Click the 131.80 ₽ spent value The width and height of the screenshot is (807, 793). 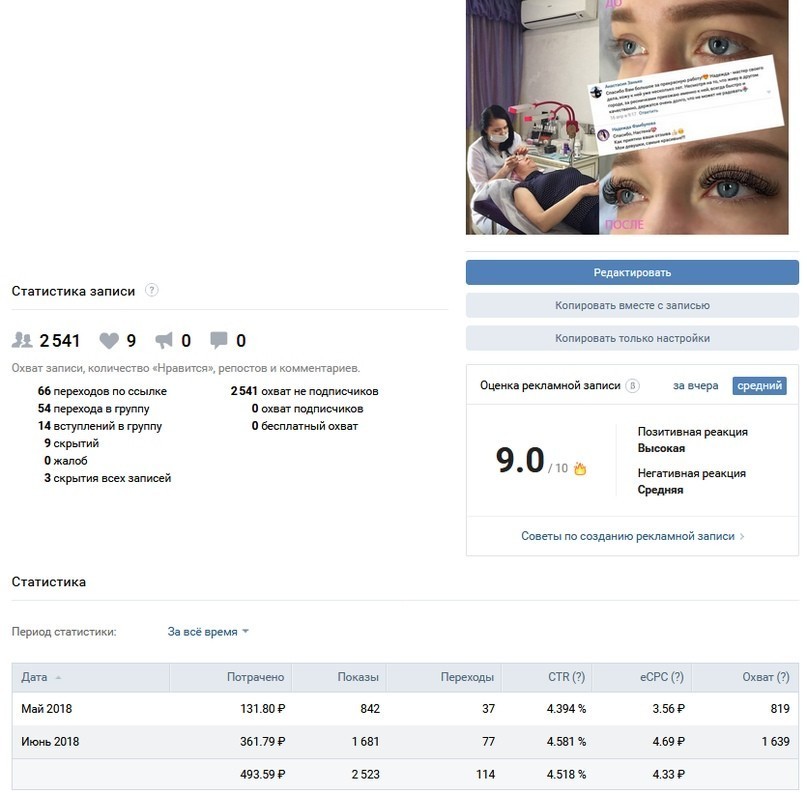tap(262, 709)
